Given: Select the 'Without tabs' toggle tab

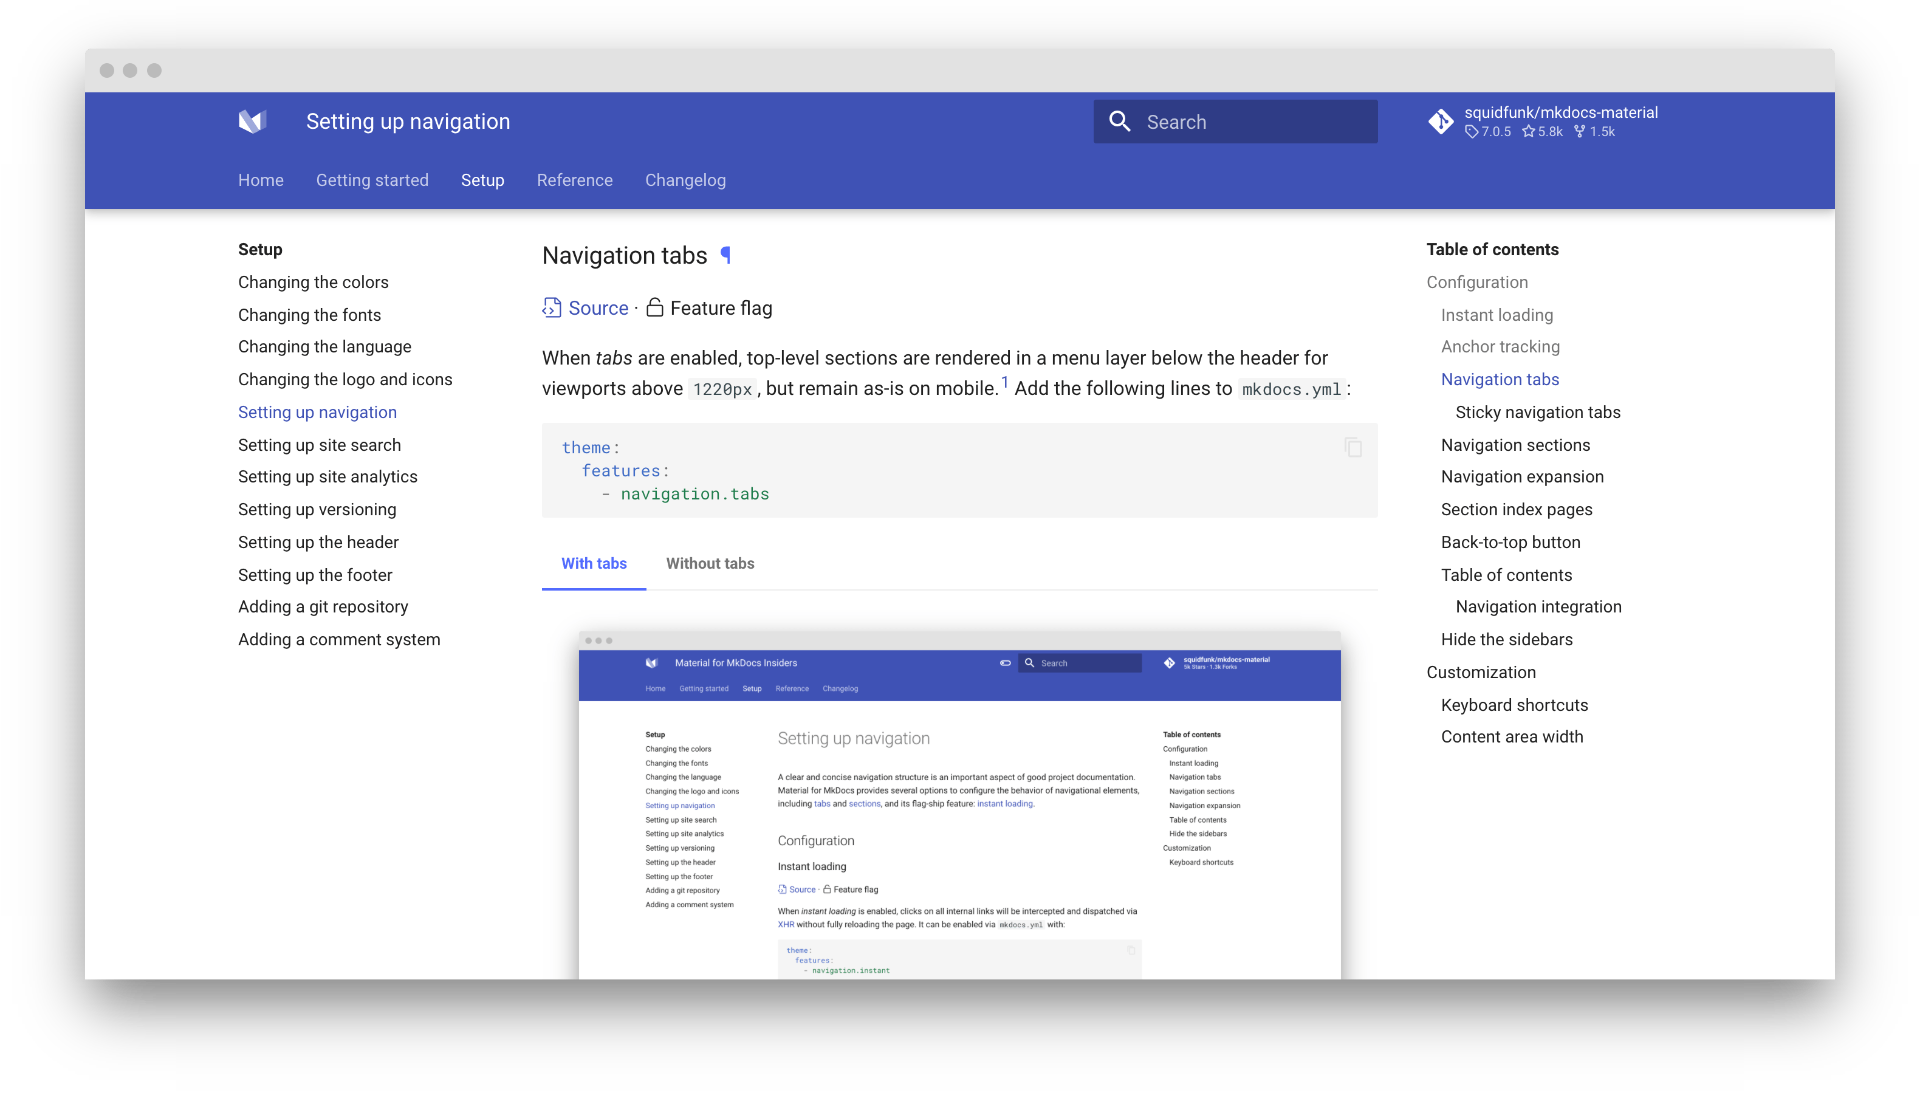Looking at the screenshot, I should pyautogui.click(x=709, y=563).
